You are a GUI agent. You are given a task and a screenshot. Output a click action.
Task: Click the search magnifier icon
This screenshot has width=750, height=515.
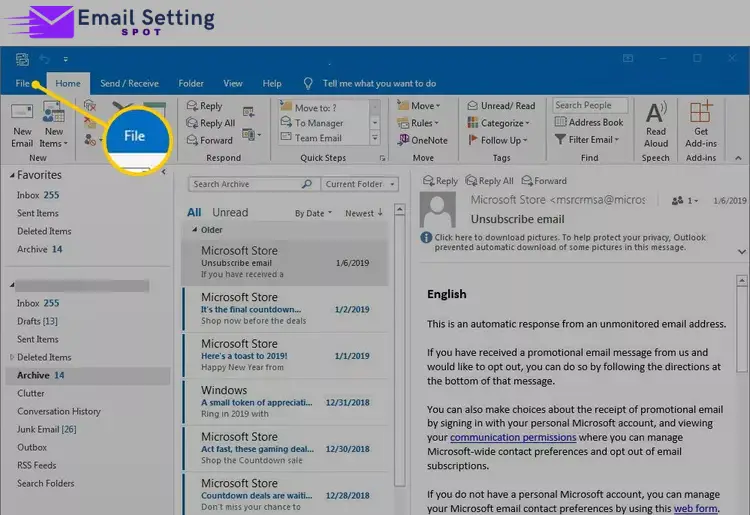point(307,184)
